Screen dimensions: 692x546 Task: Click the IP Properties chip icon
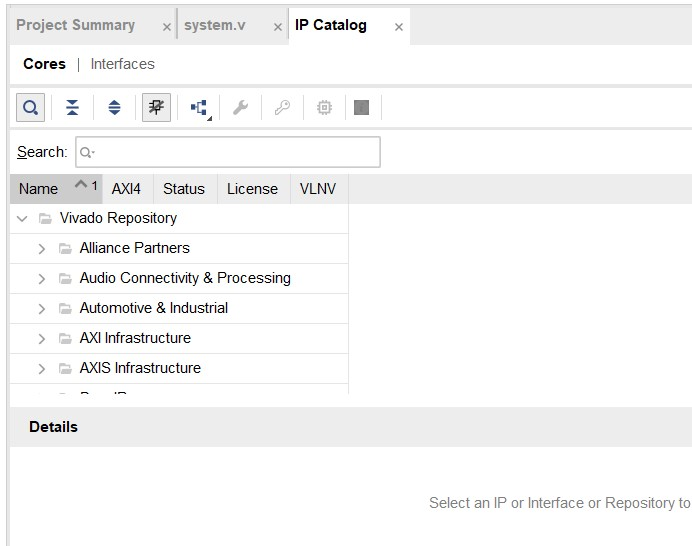(324, 107)
